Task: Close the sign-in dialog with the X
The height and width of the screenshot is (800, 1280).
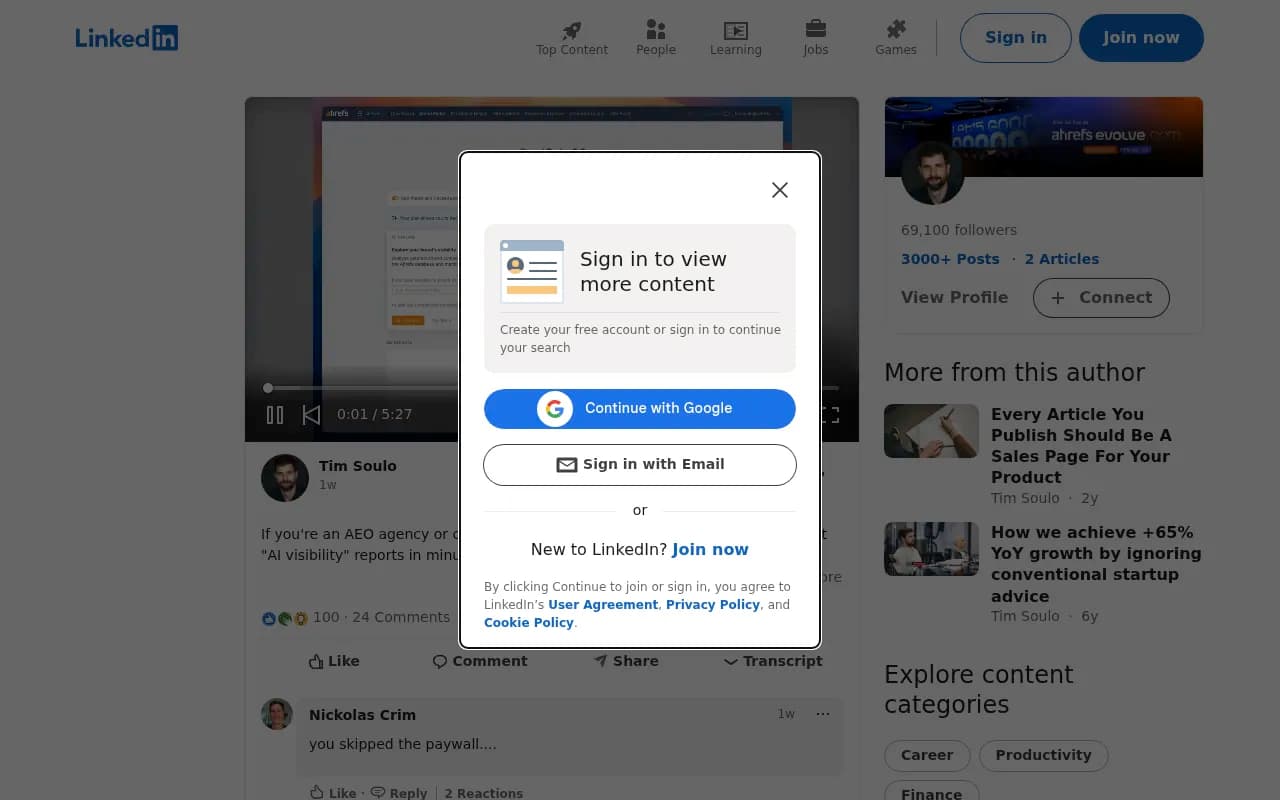Action: 780,190
